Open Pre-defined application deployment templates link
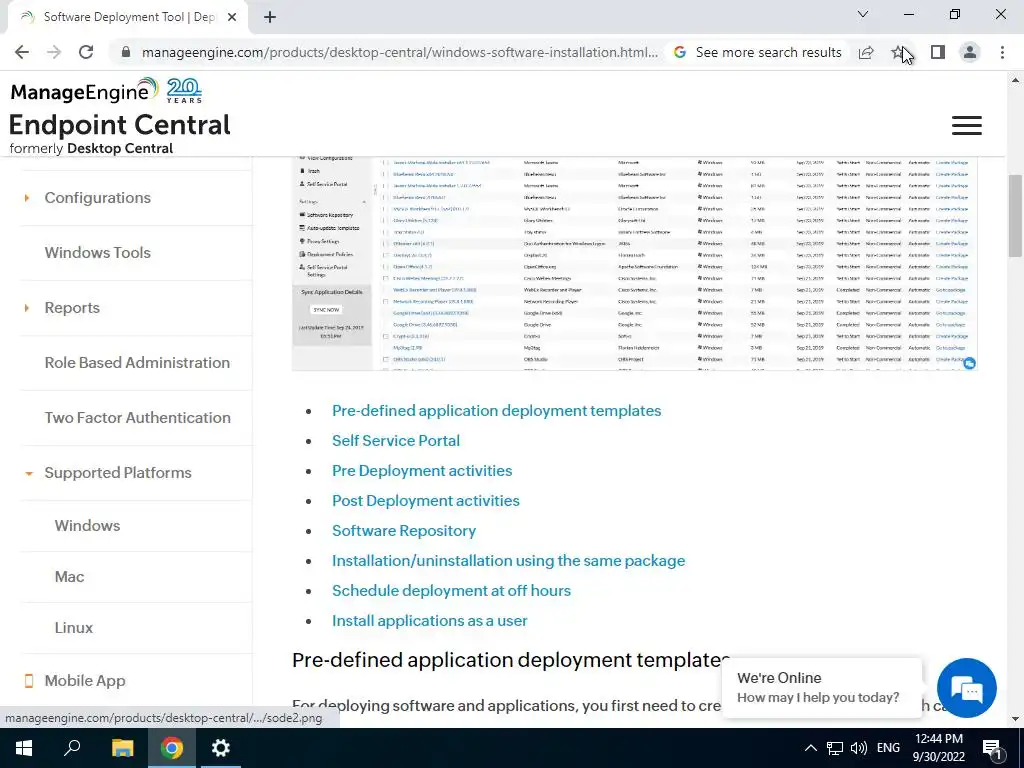1024x768 pixels. click(x=496, y=411)
